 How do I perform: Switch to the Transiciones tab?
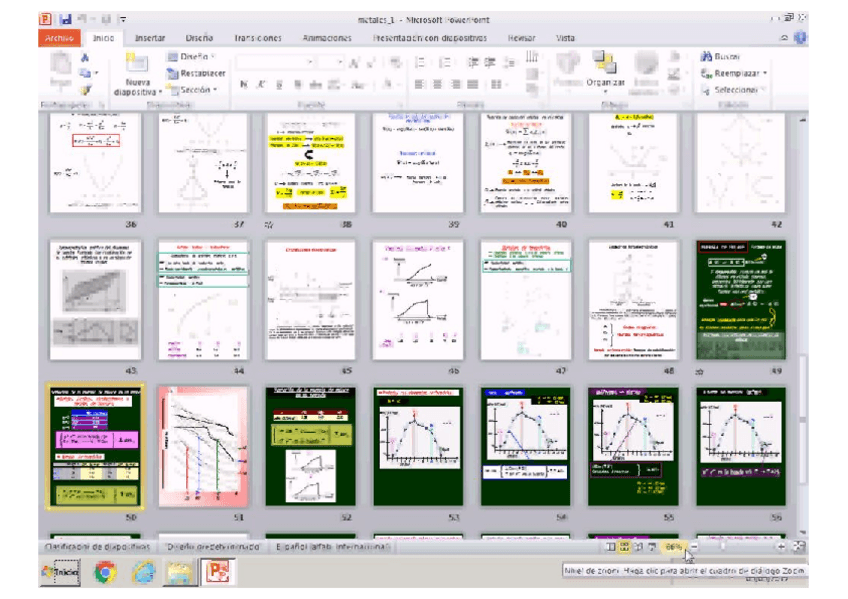[x=258, y=38]
